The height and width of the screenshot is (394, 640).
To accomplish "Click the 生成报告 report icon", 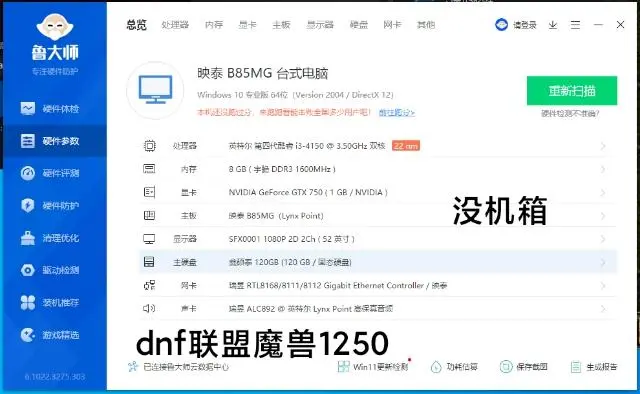I will click(x=576, y=367).
